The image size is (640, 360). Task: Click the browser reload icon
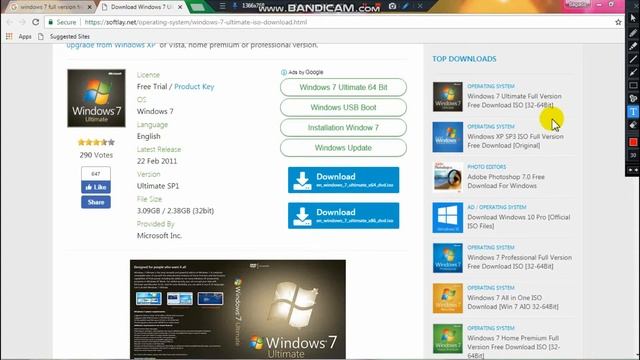pos(36,22)
